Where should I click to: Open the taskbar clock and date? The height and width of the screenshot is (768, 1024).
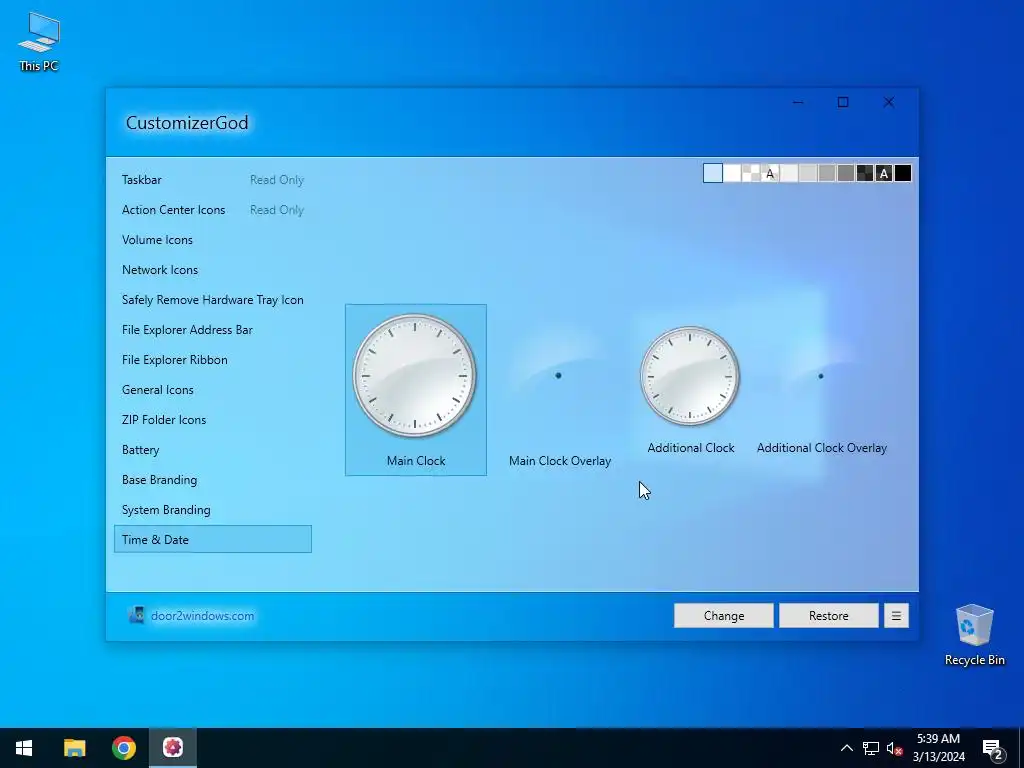(x=938, y=748)
